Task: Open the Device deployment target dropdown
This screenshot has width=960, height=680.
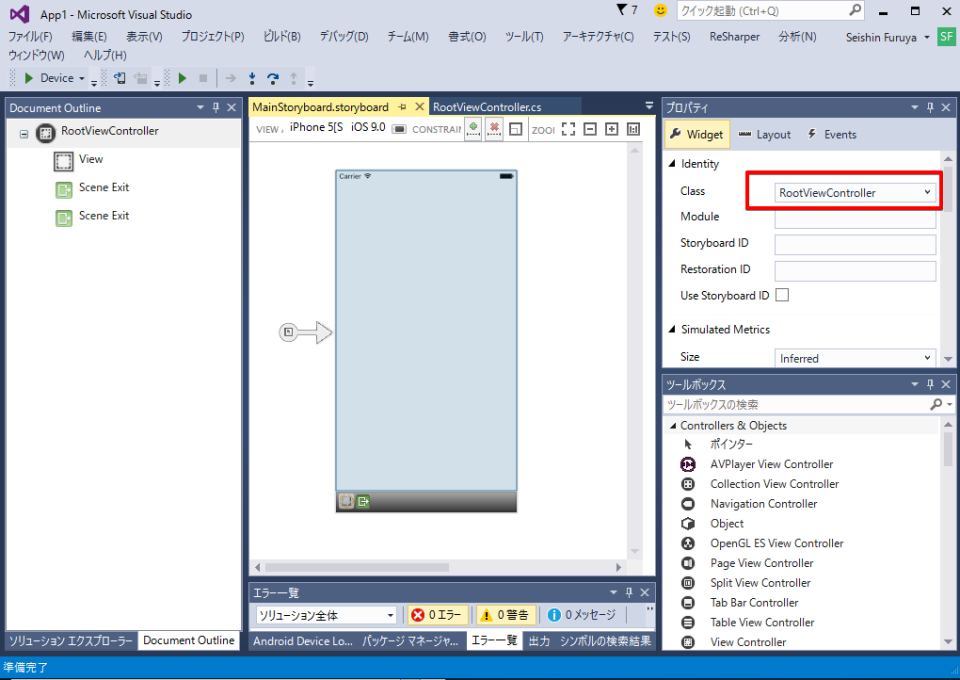Action: point(62,77)
